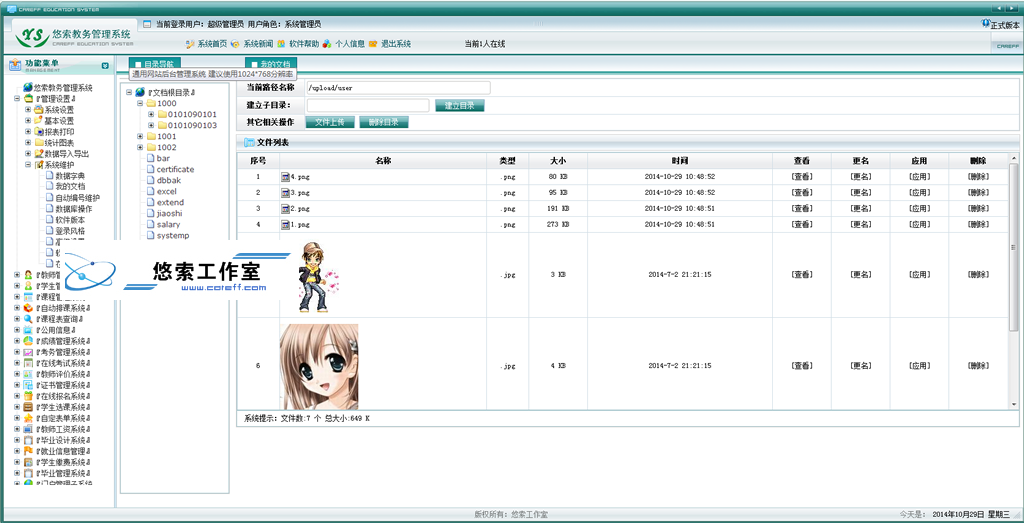The height and width of the screenshot is (523, 1024).
Task: Select the dbbak directory
Action: click(168, 181)
